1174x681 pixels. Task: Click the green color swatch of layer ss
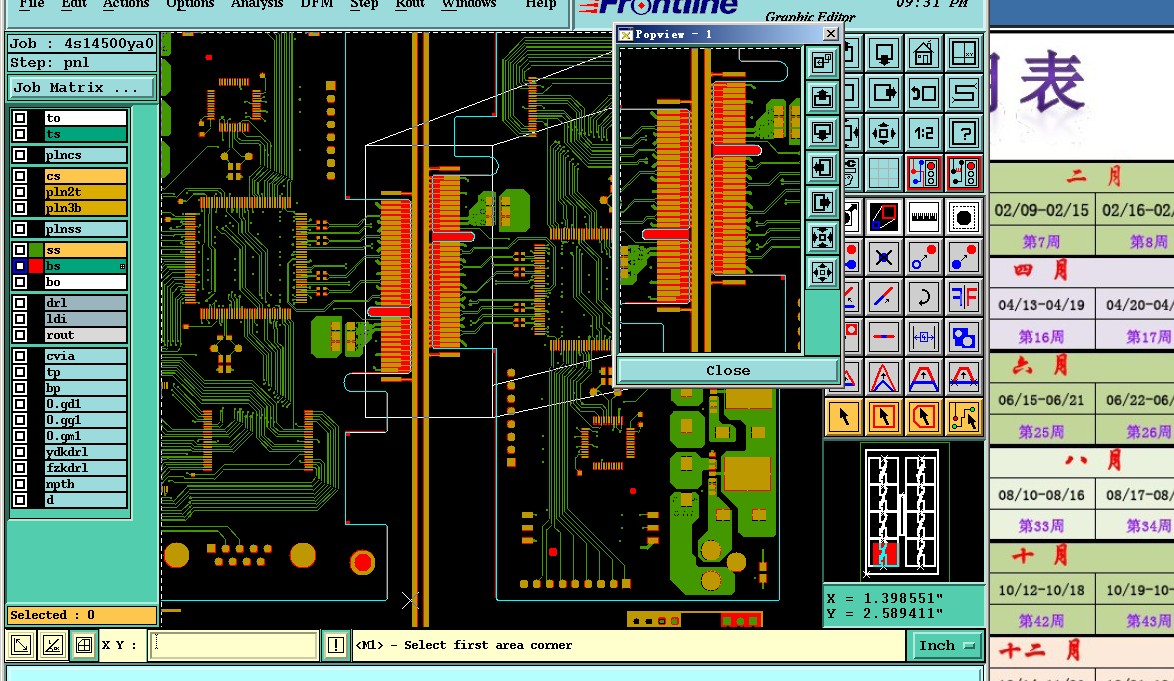click(36, 250)
